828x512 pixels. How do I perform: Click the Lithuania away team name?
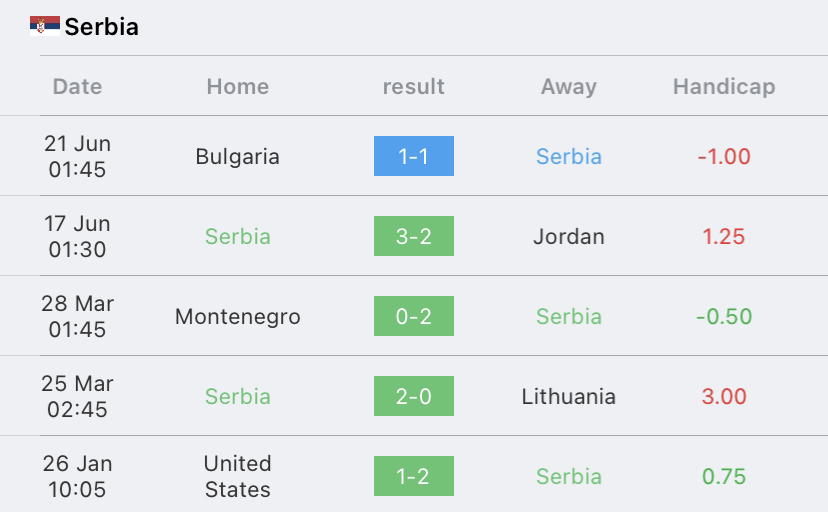click(x=569, y=396)
